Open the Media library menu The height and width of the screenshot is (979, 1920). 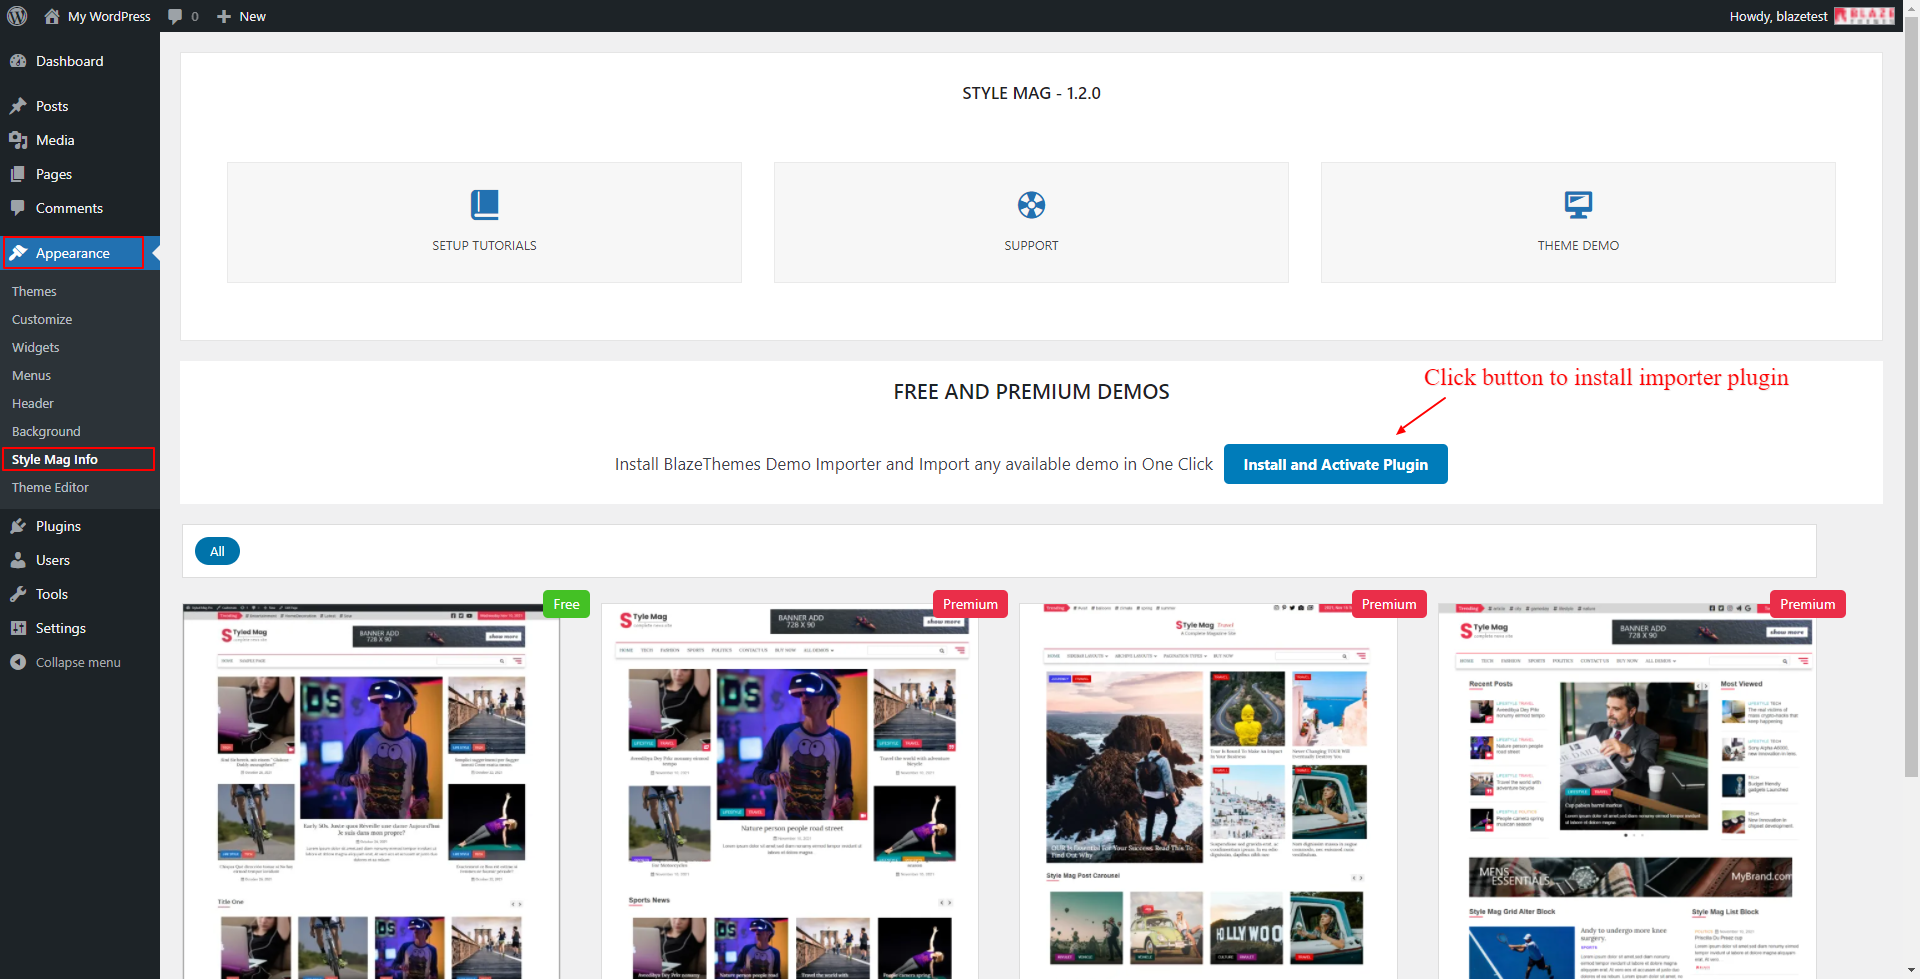pos(55,140)
